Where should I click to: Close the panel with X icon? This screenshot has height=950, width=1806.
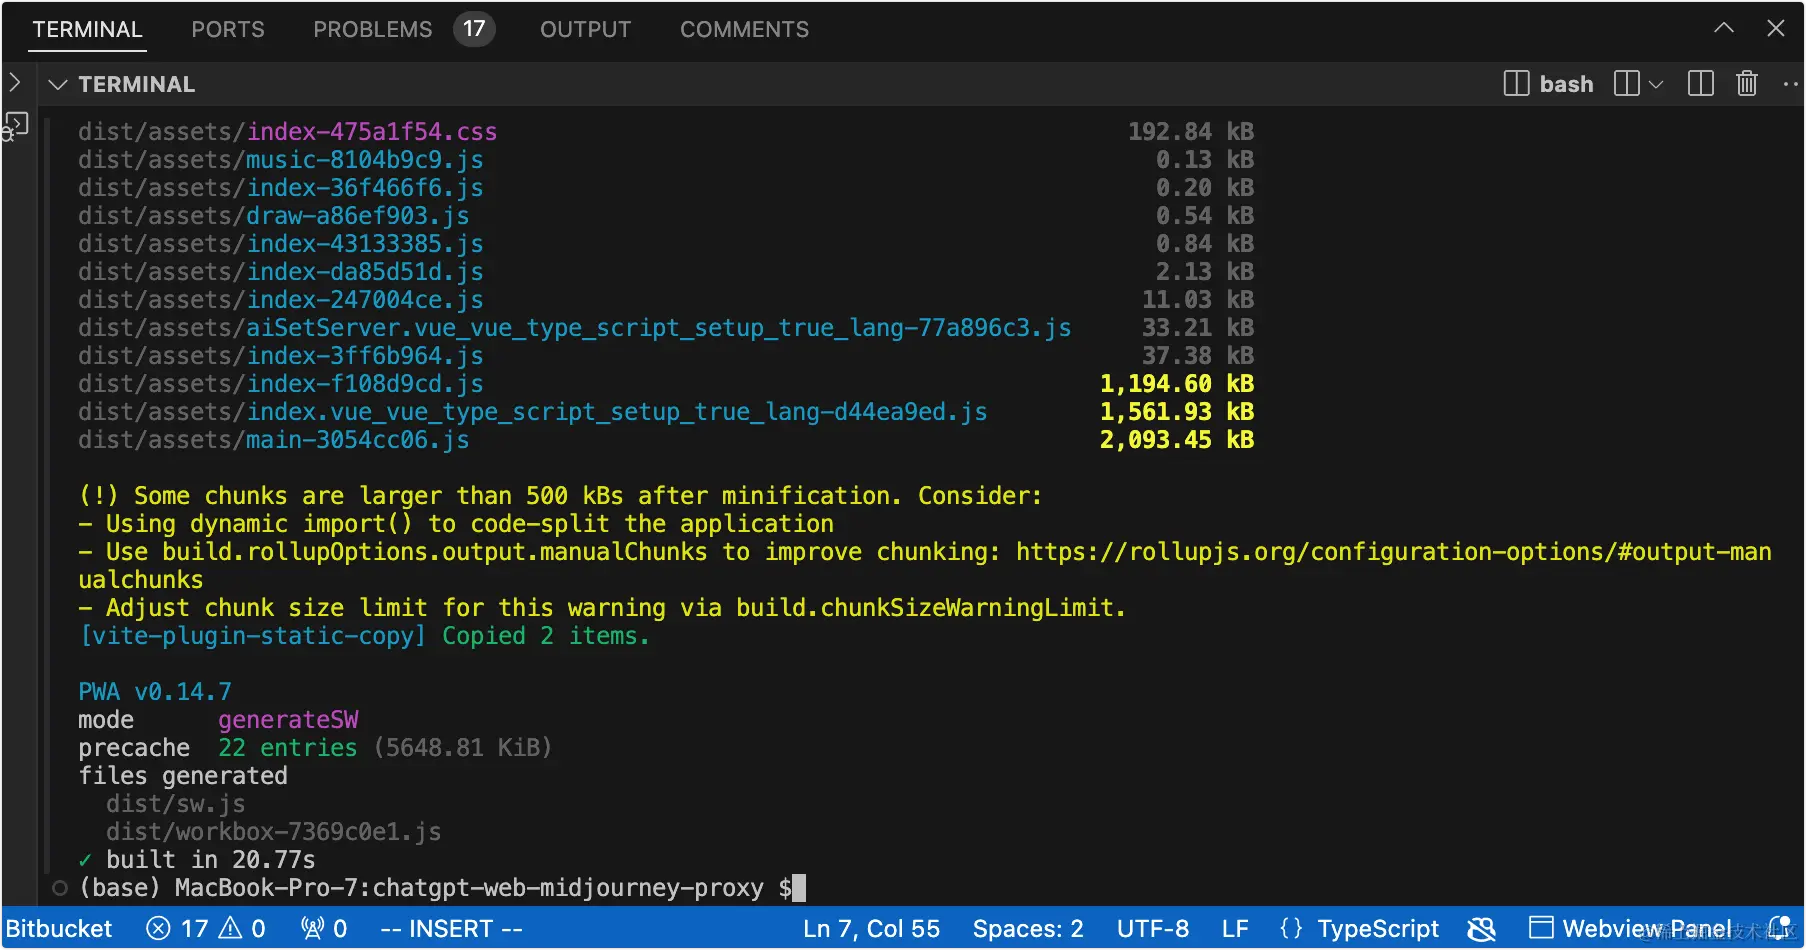[x=1775, y=28]
